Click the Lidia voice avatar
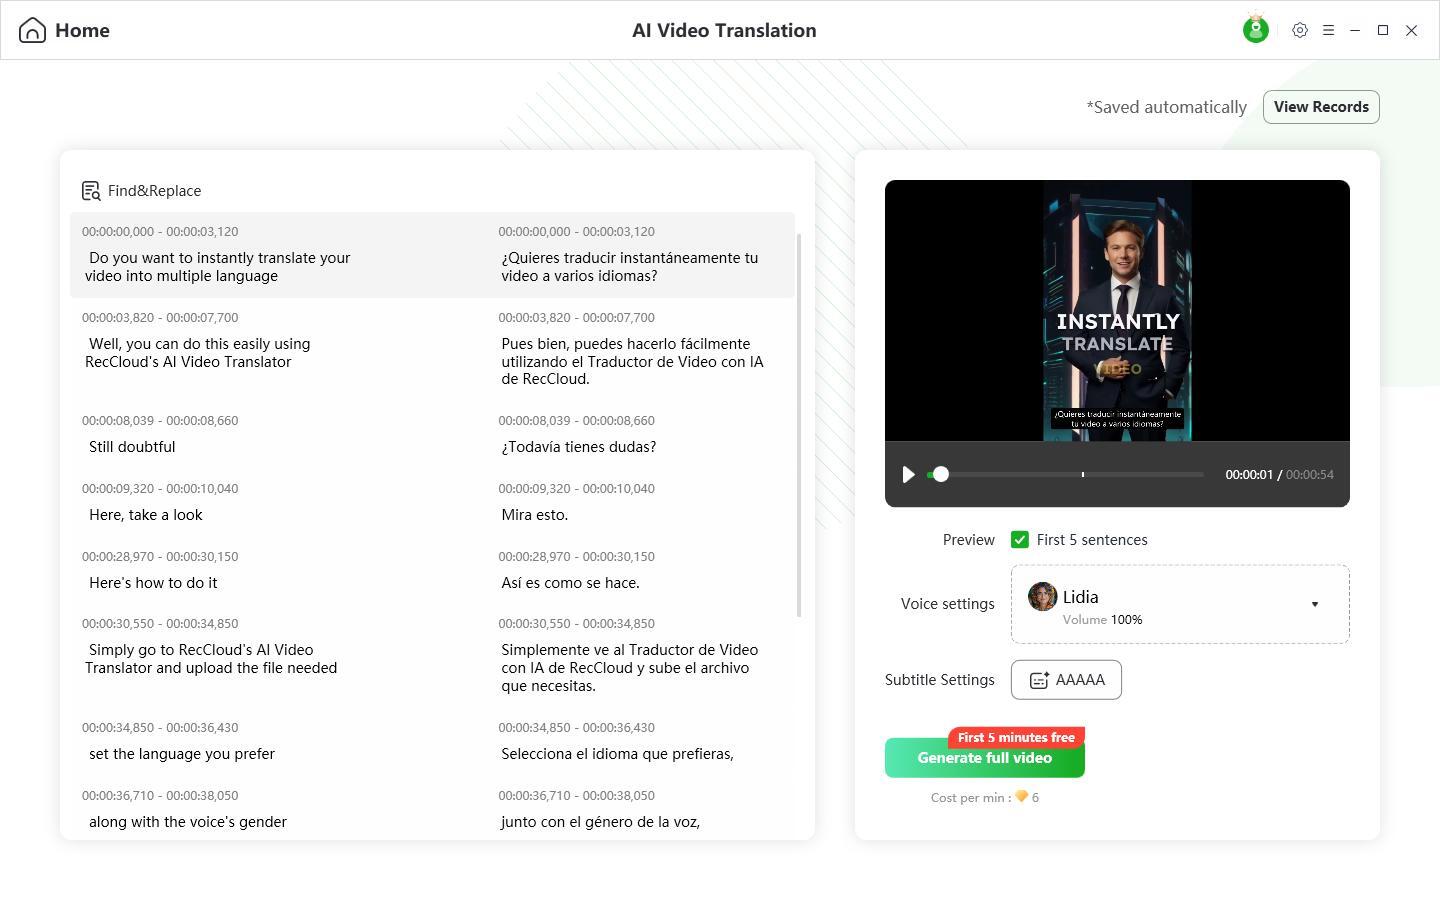 [1042, 597]
